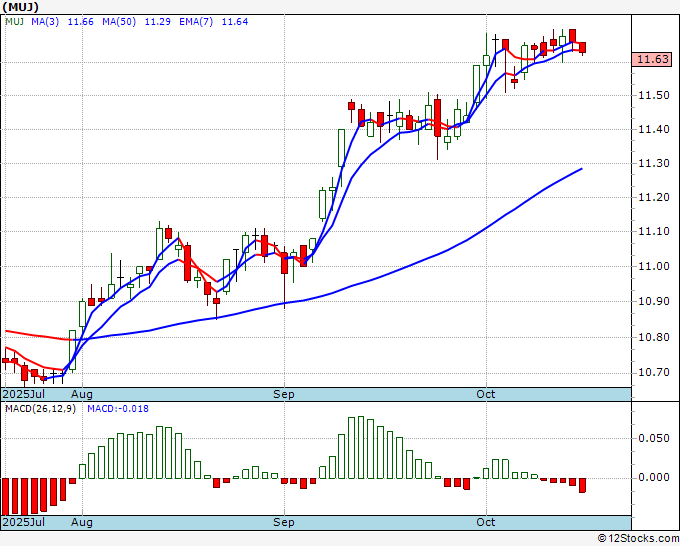This screenshot has height=546, width=680.
Task: Click the 0.050 MACD axis label
Action: pyautogui.click(x=654, y=438)
